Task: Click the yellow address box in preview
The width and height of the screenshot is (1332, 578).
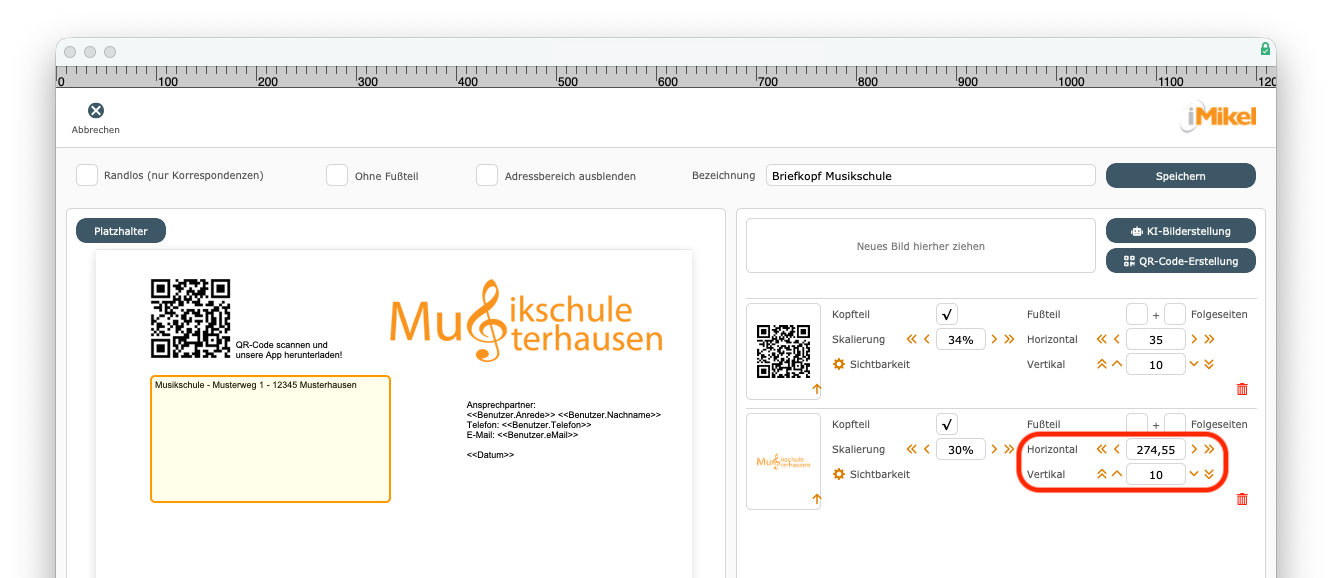Action: click(x=270, y=439)
